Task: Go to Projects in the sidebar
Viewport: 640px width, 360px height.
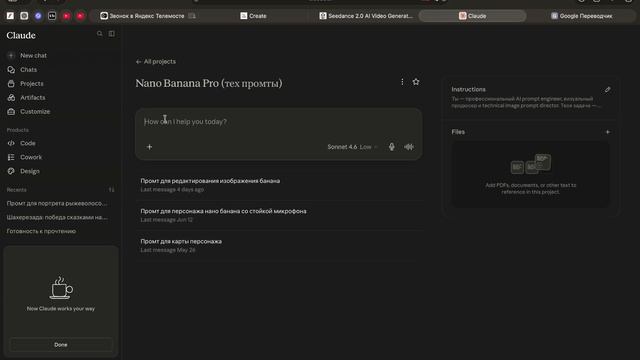Action: 32,84
